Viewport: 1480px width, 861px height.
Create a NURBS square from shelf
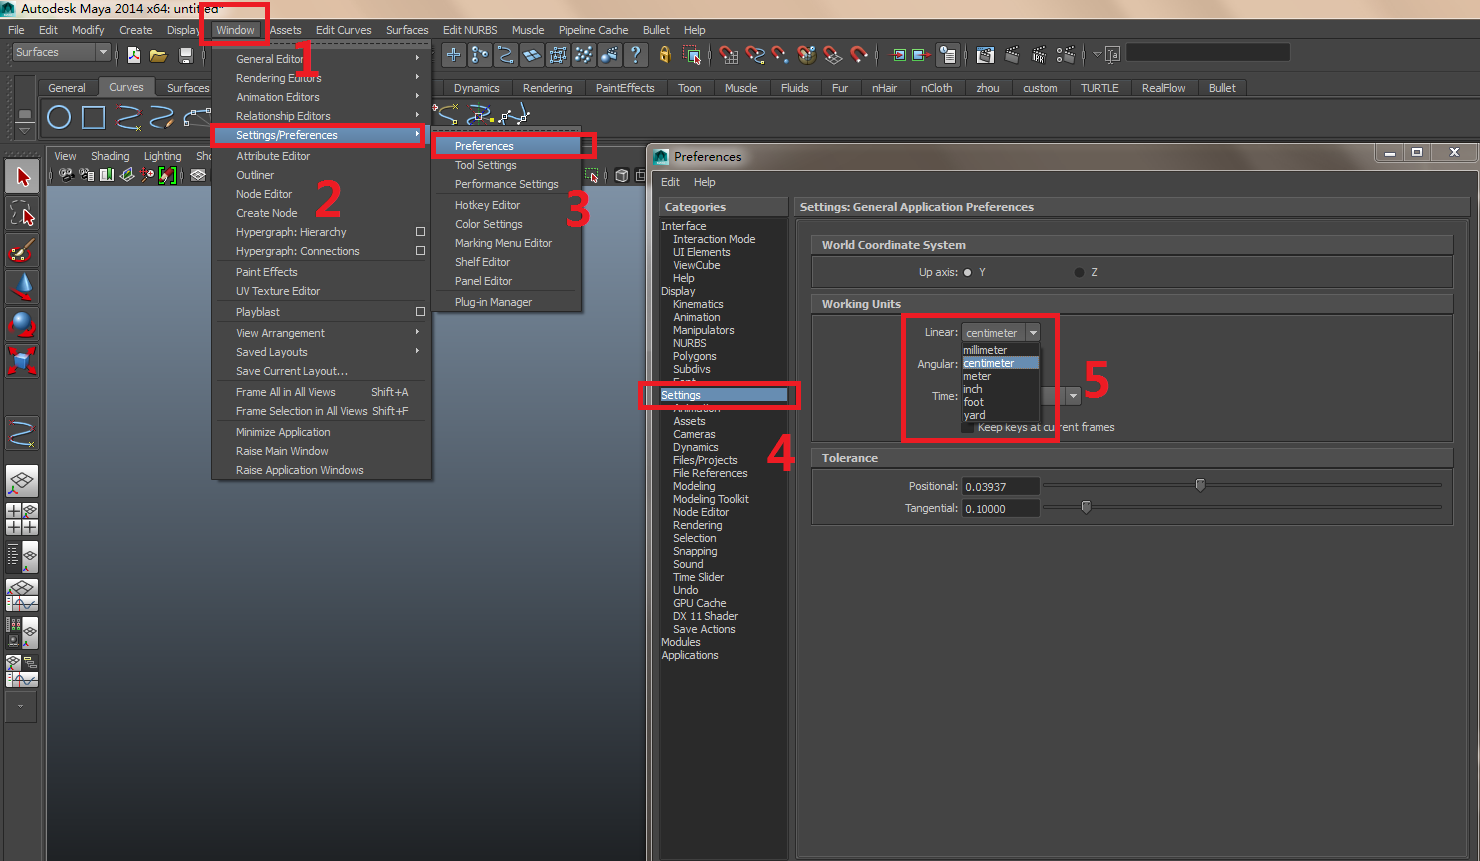click(93, 118)
